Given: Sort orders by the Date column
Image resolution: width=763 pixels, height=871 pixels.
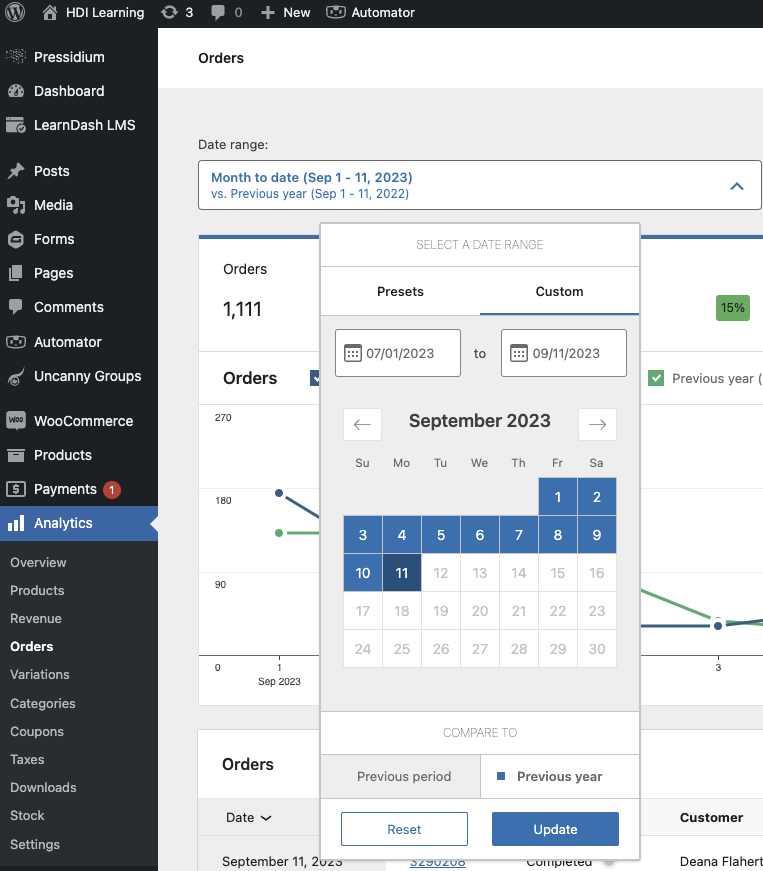Looking at the screenshot, I should [x=248, y=817].
